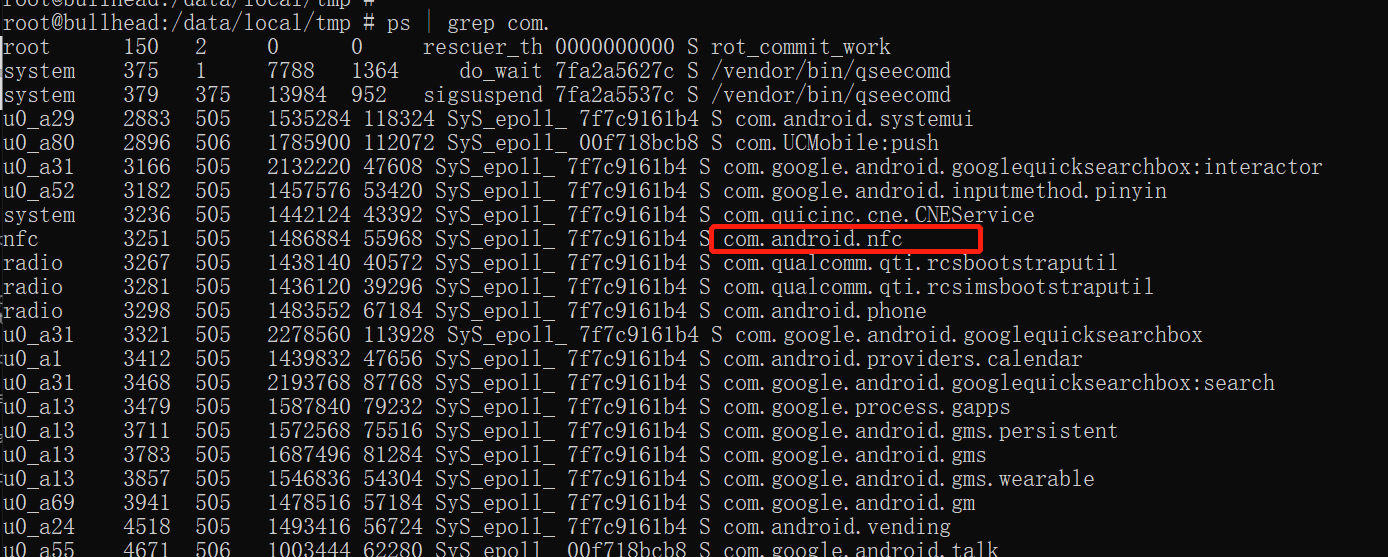Viewport: 1388px width, 557px height.
Task: Click the u0_a52 user name
Action: [x=39, y=191]
